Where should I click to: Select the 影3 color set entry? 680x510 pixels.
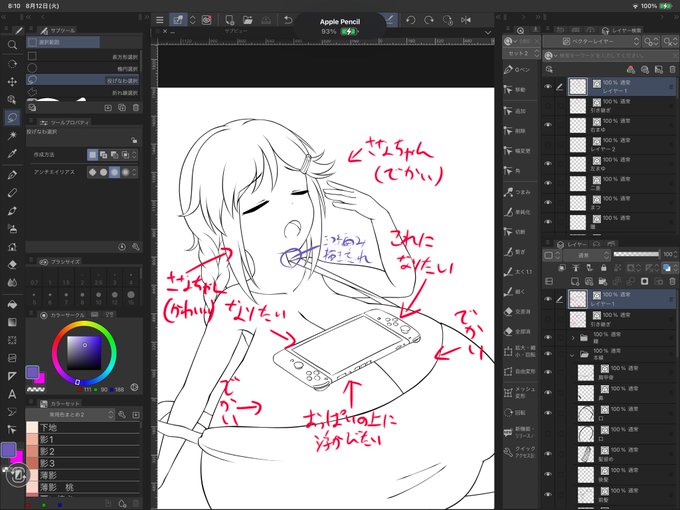(83, 463)
